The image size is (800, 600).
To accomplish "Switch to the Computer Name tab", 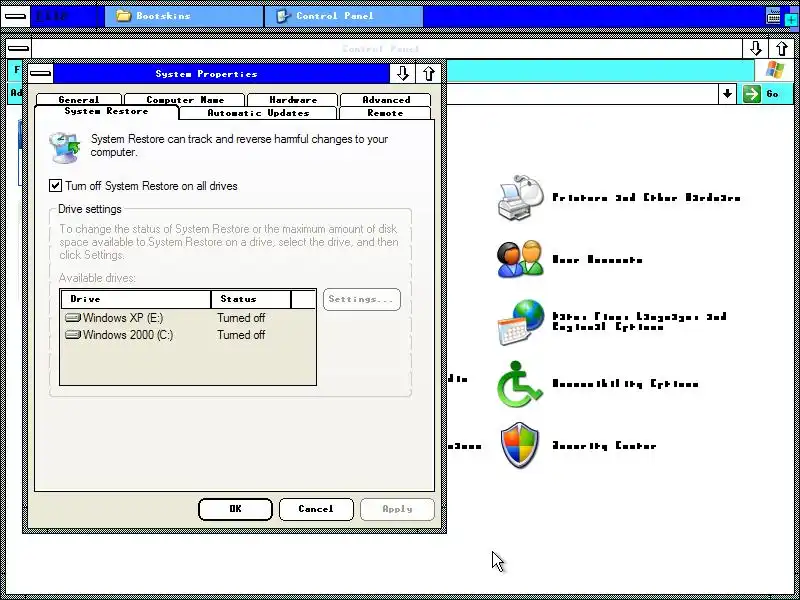I will click(185, 99).
